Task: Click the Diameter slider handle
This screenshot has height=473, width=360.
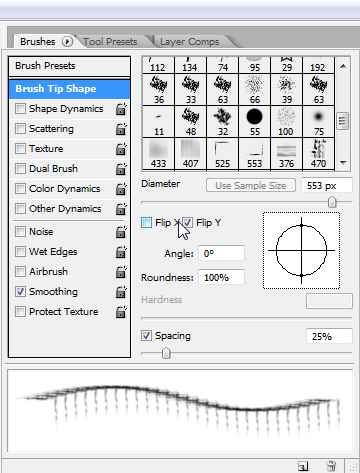Action: 332,202
